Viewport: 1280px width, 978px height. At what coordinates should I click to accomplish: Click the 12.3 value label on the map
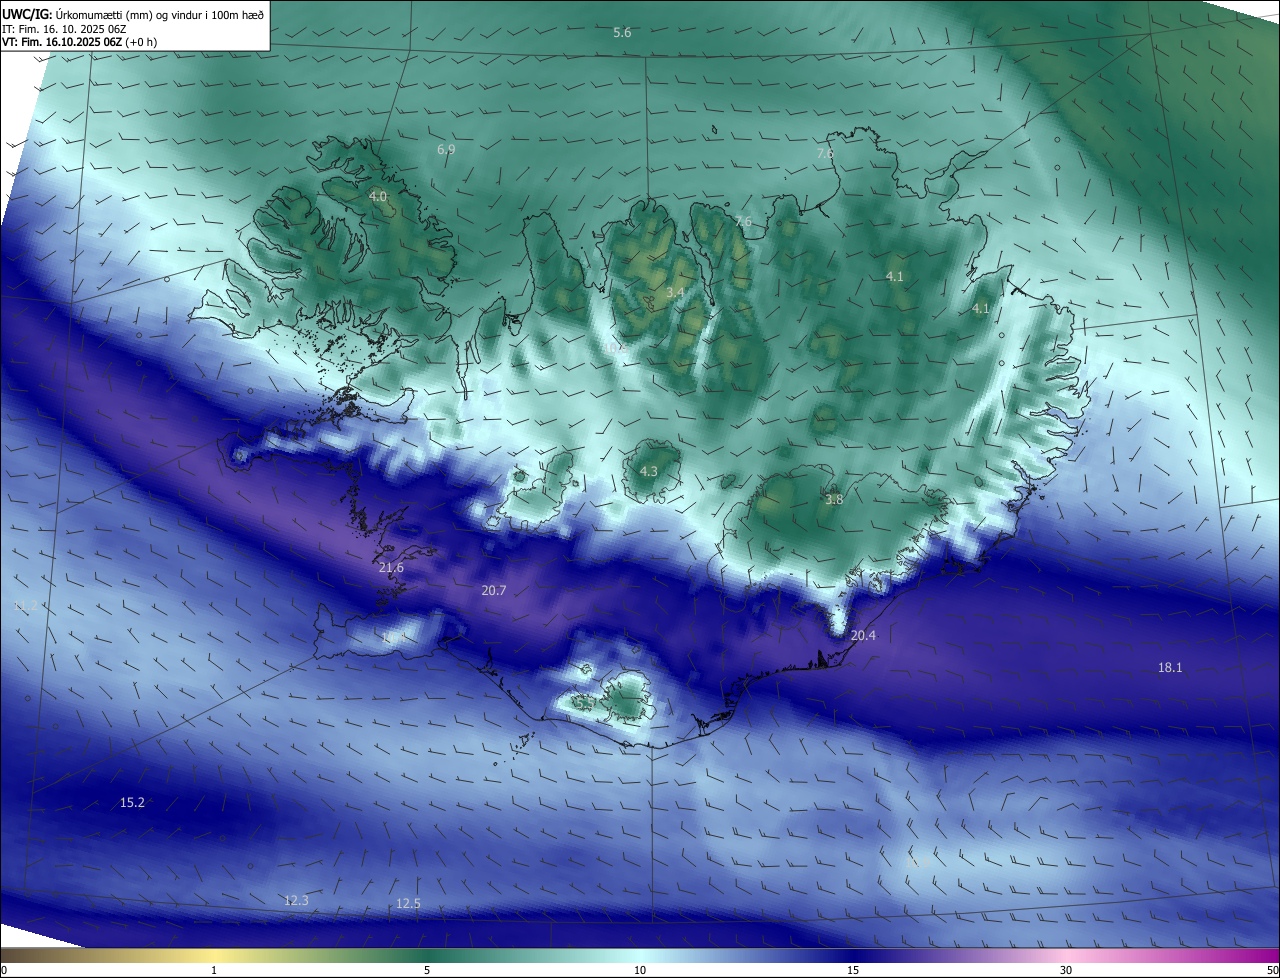coord(296,901)
